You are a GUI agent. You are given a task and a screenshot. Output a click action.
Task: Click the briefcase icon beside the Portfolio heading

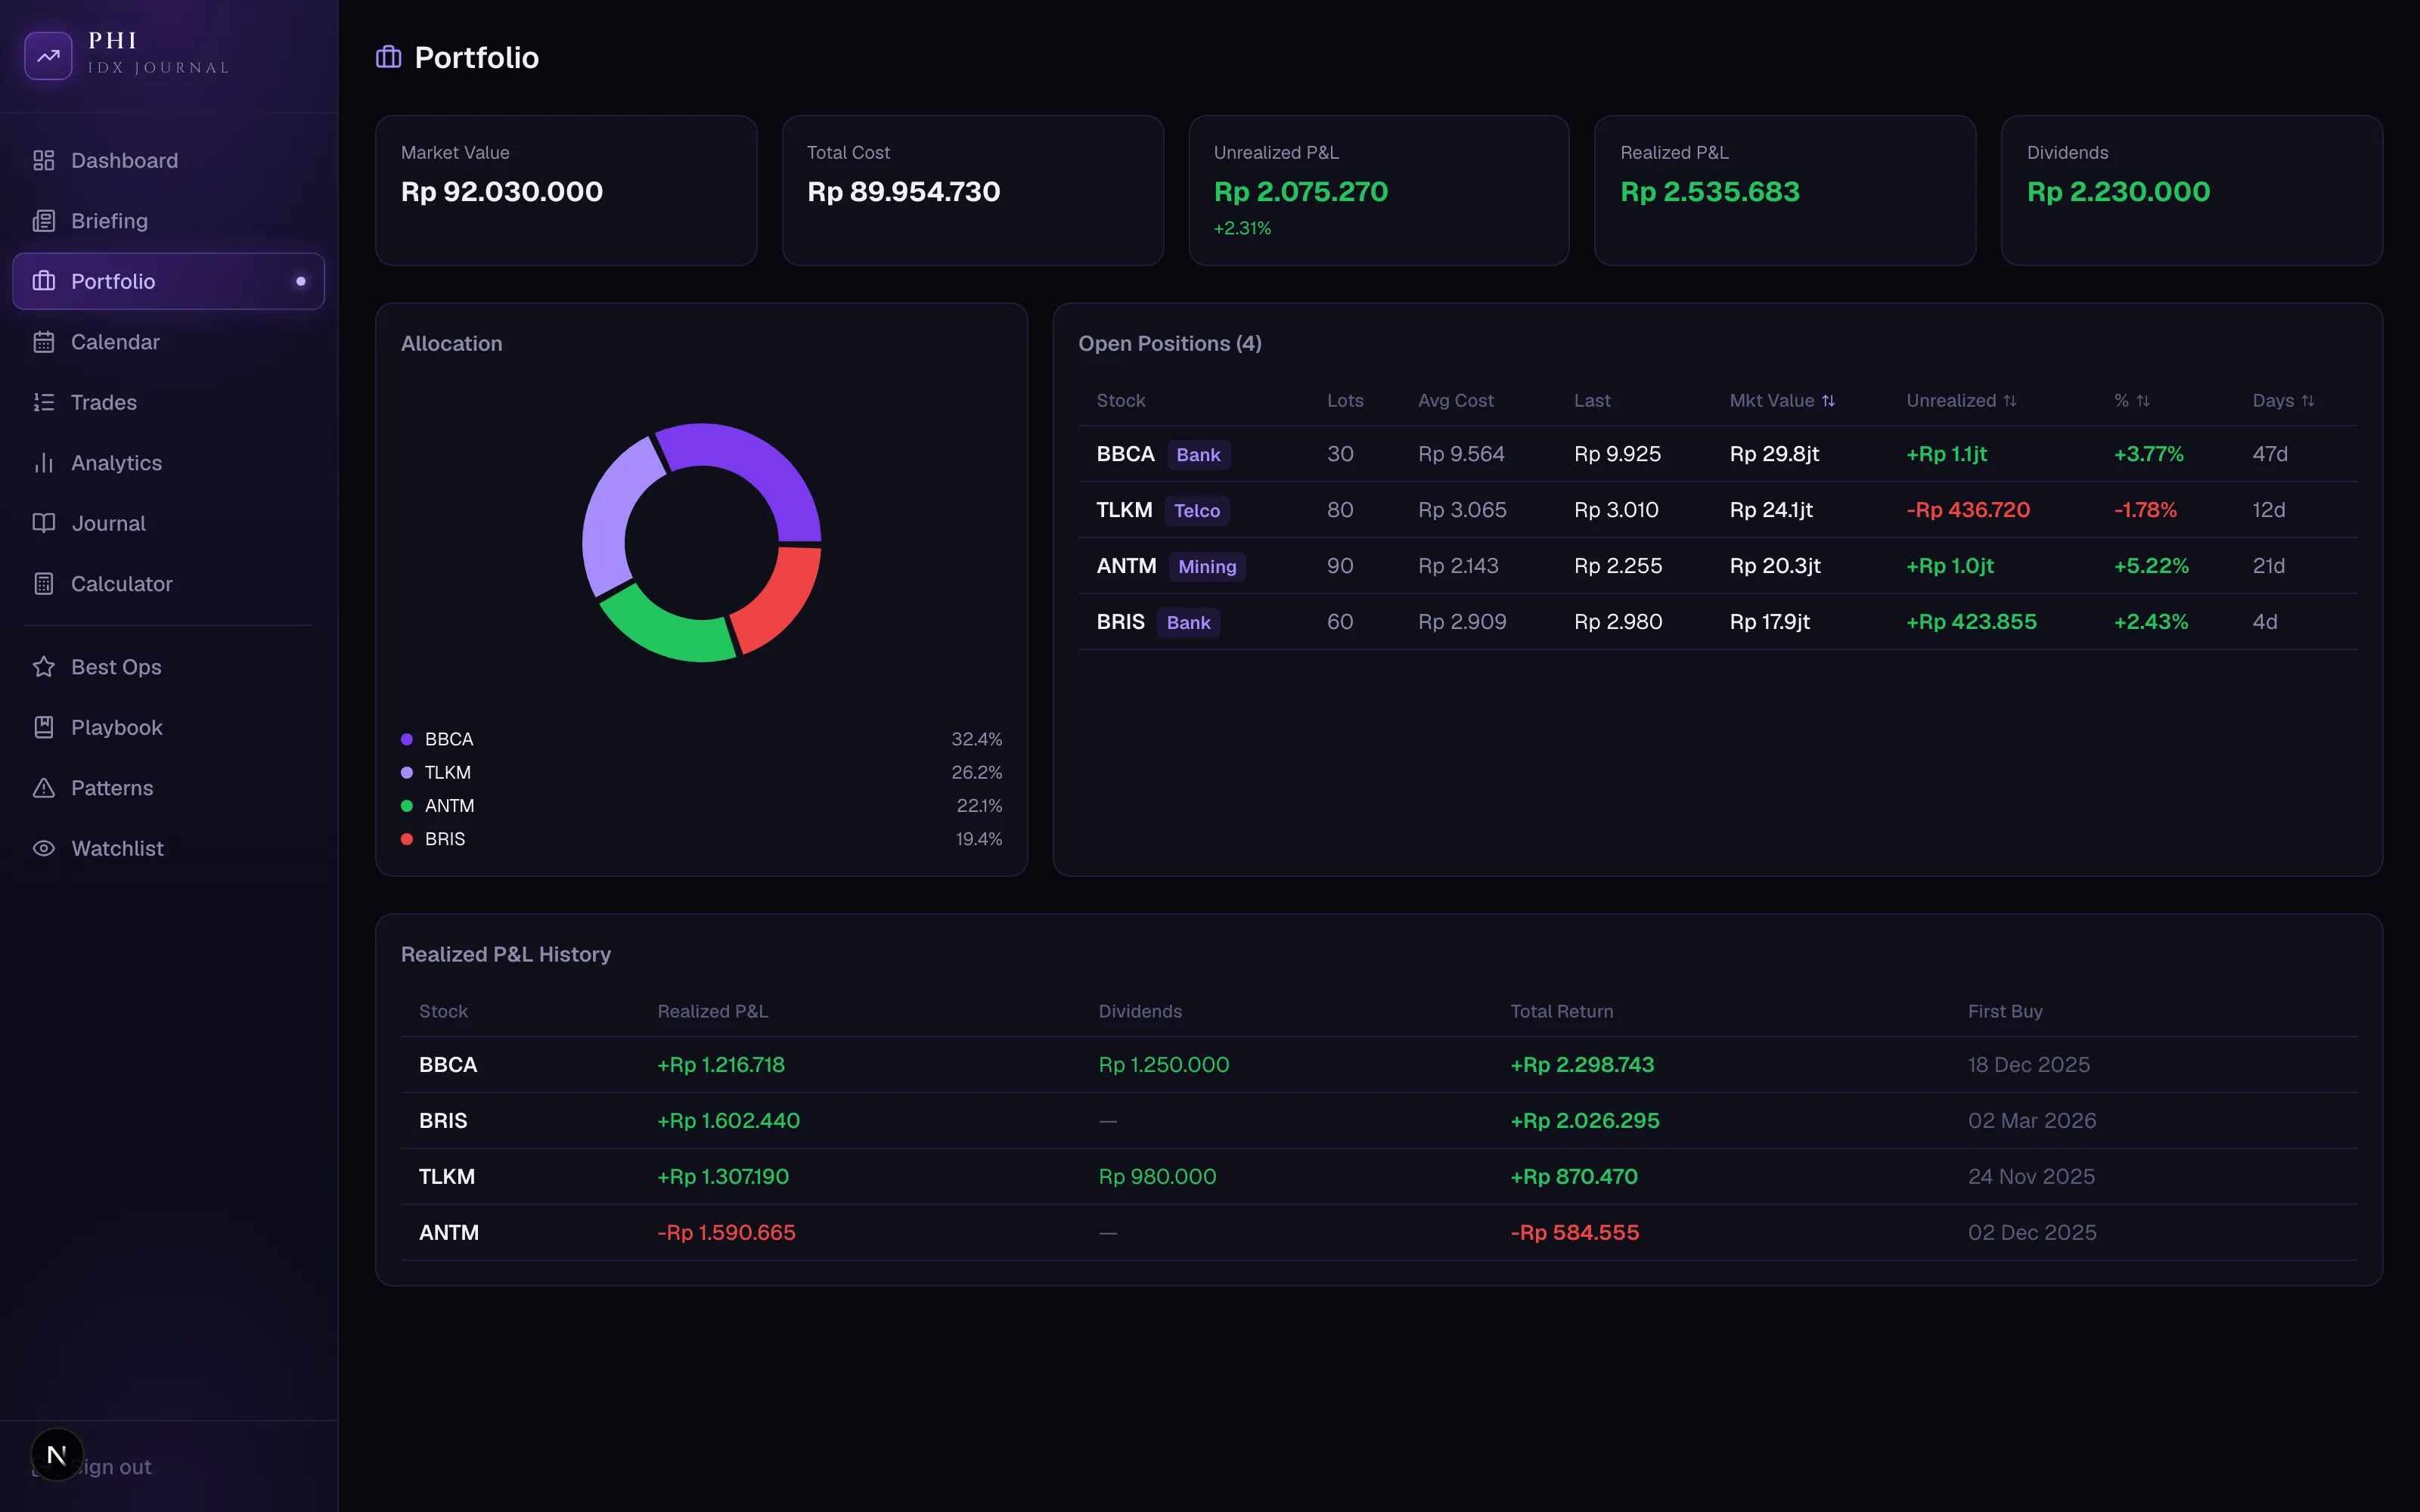pos(388,57)
